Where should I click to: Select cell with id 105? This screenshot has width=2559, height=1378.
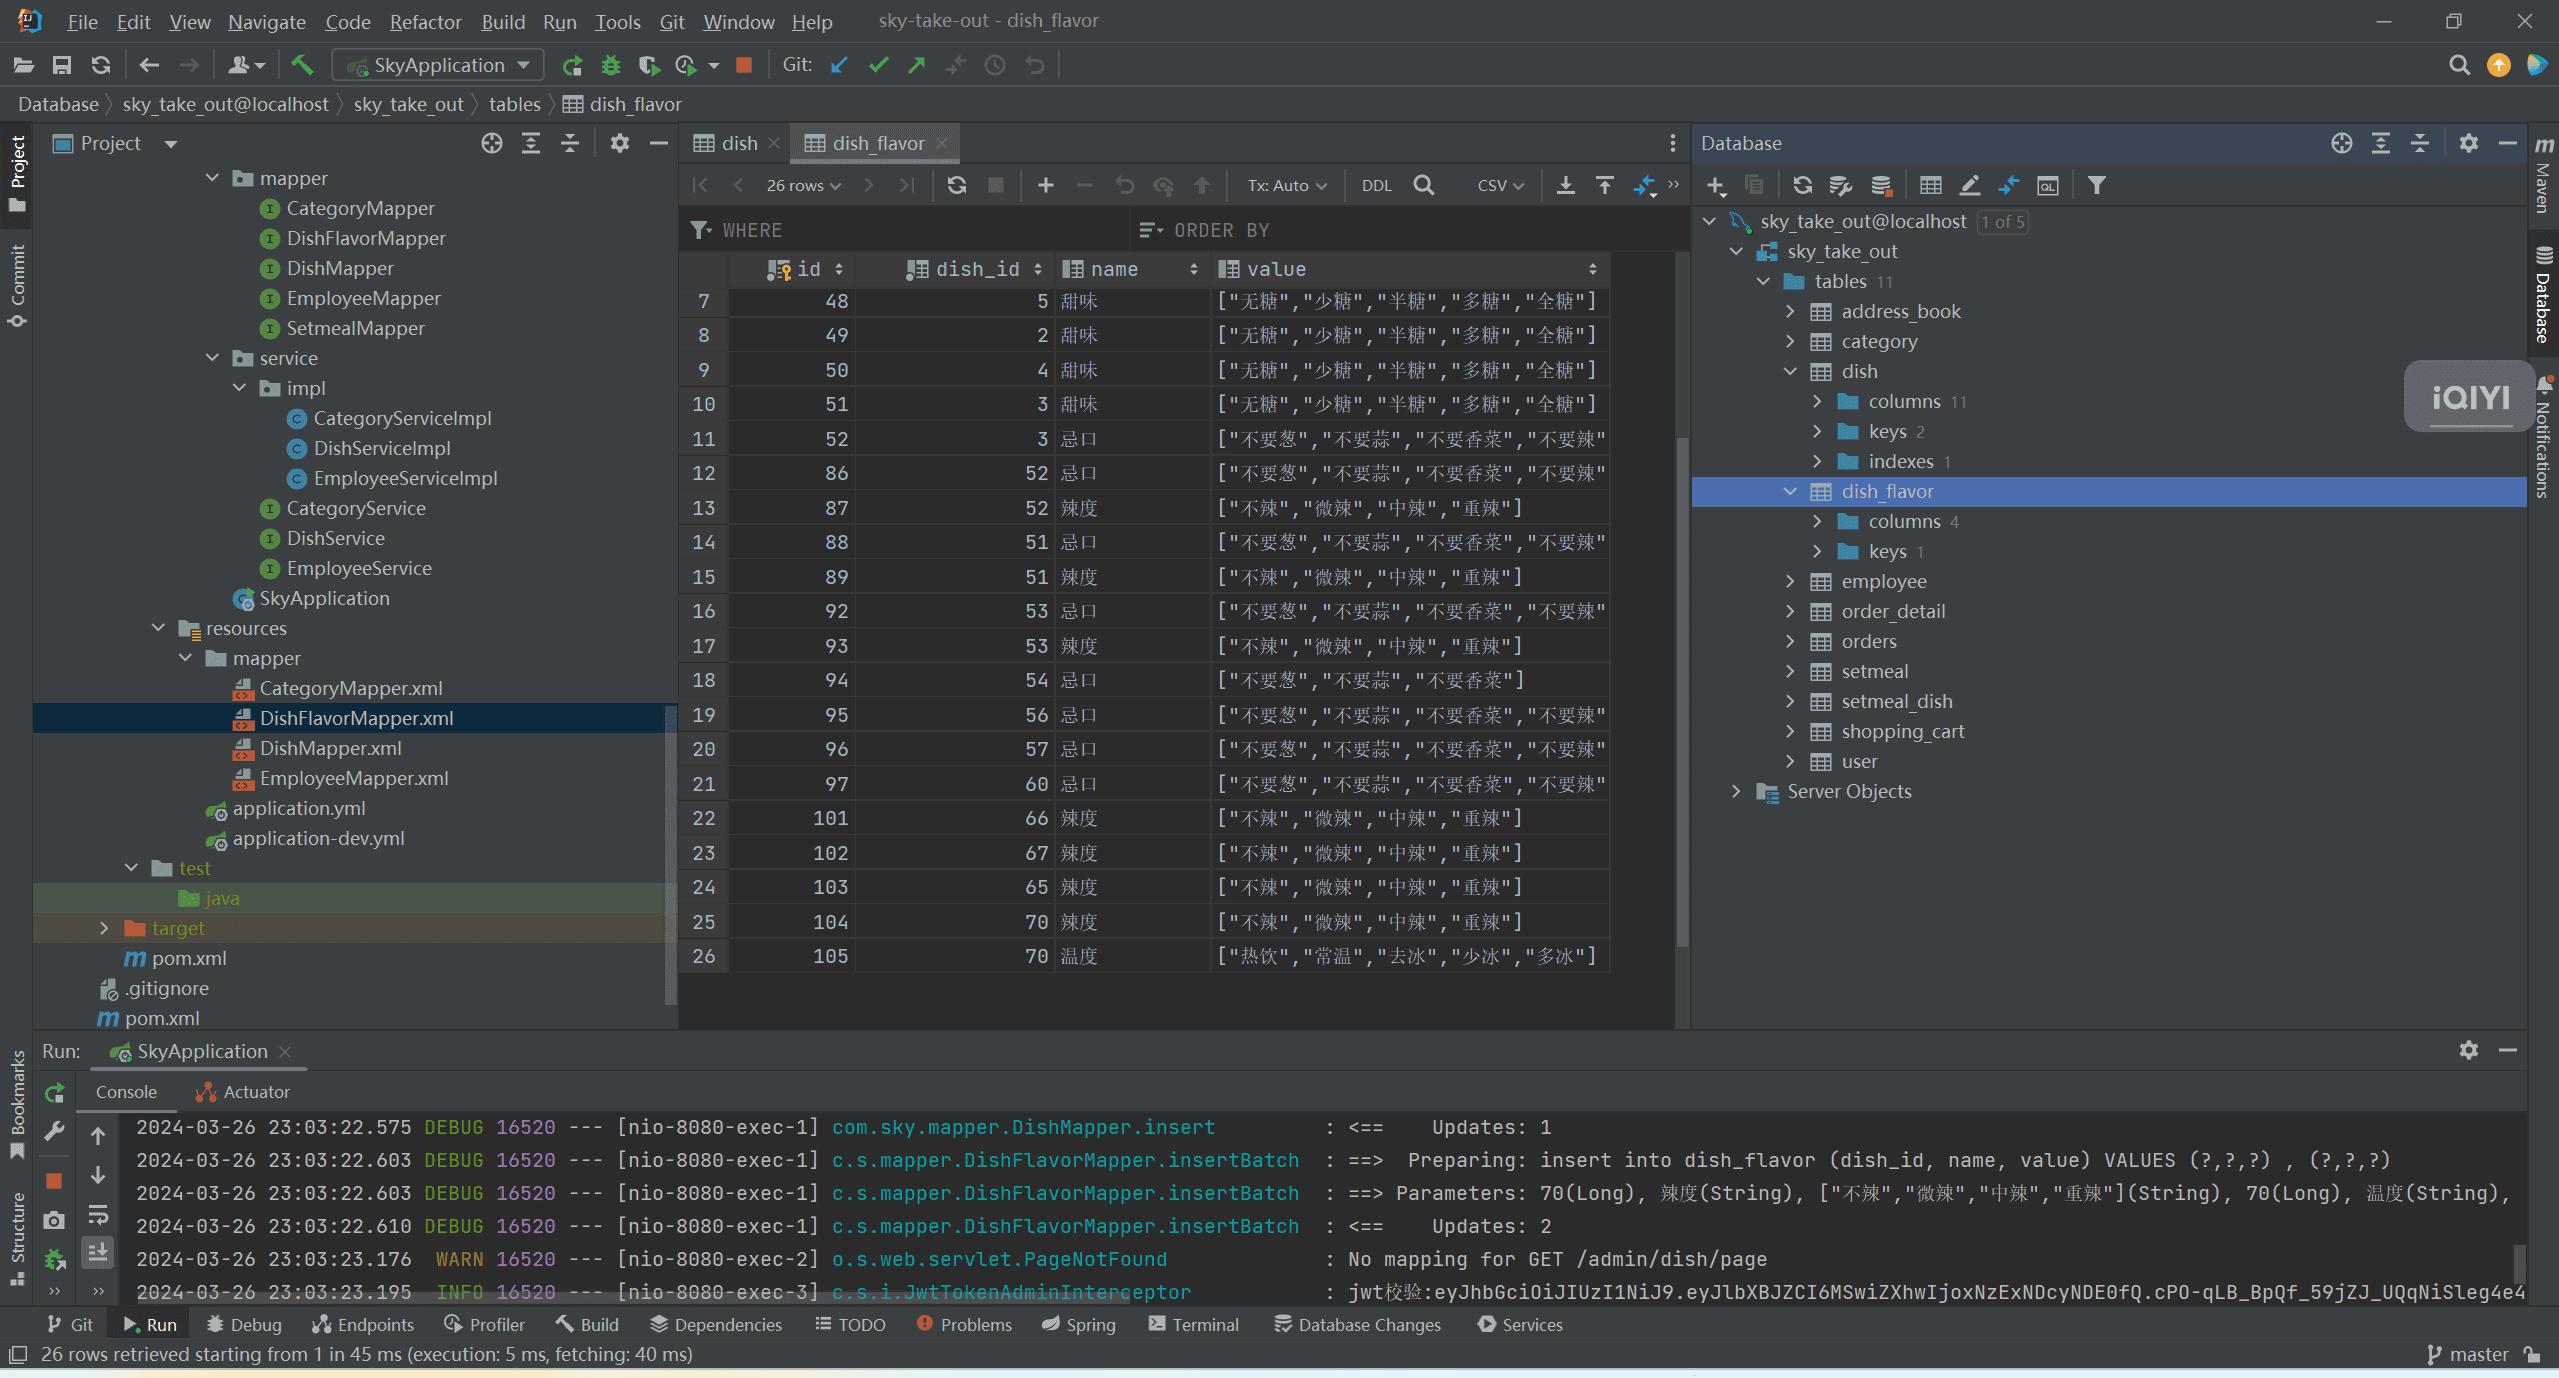[x=792, y=956]
